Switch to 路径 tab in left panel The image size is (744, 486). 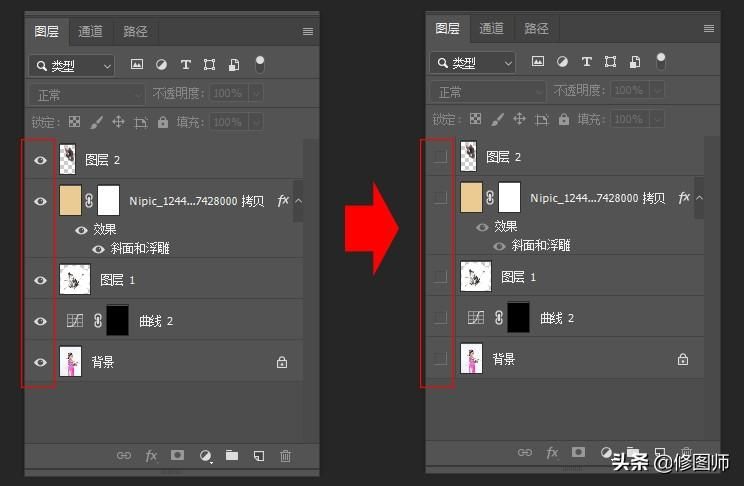pyautogui.click(x=135, y=31)
